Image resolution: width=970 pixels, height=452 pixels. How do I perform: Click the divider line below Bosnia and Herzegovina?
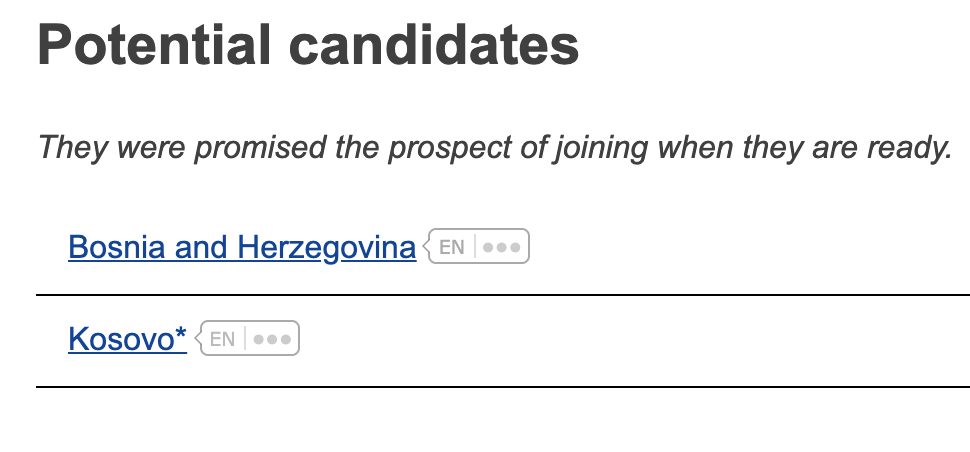pos(502,295)
